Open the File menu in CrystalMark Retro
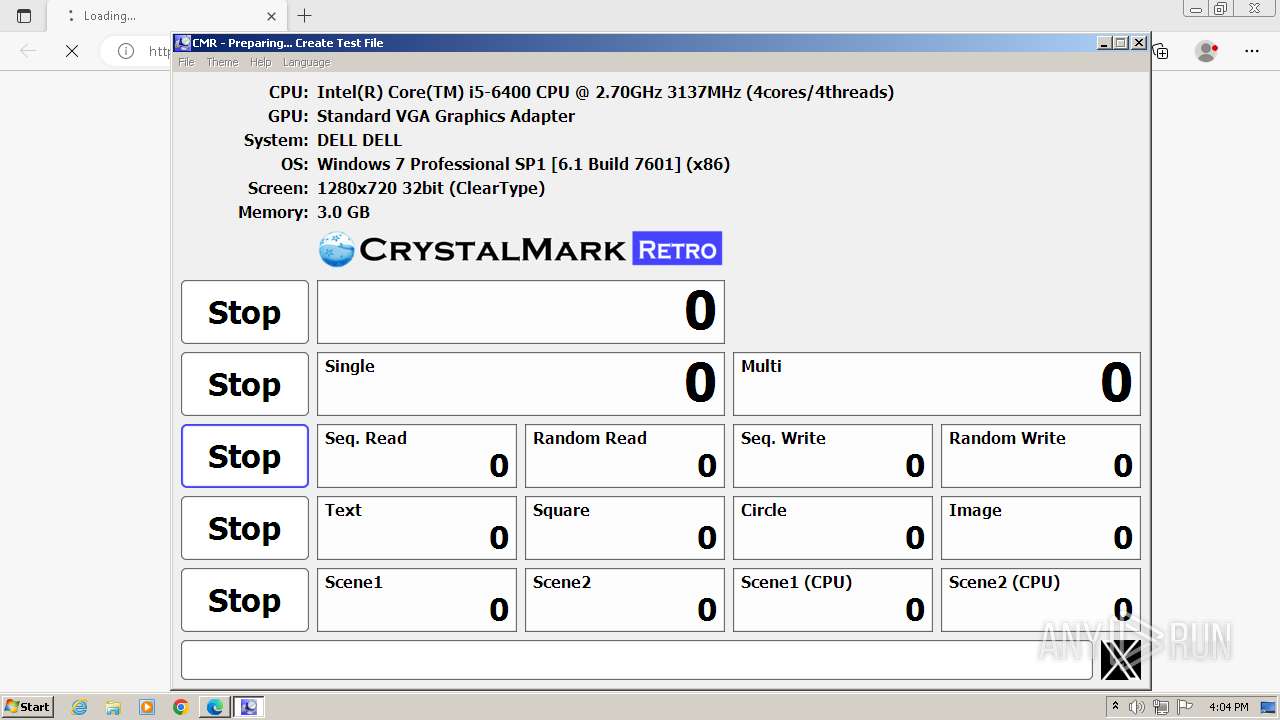1280x720 pixels. tap(186, 62)
